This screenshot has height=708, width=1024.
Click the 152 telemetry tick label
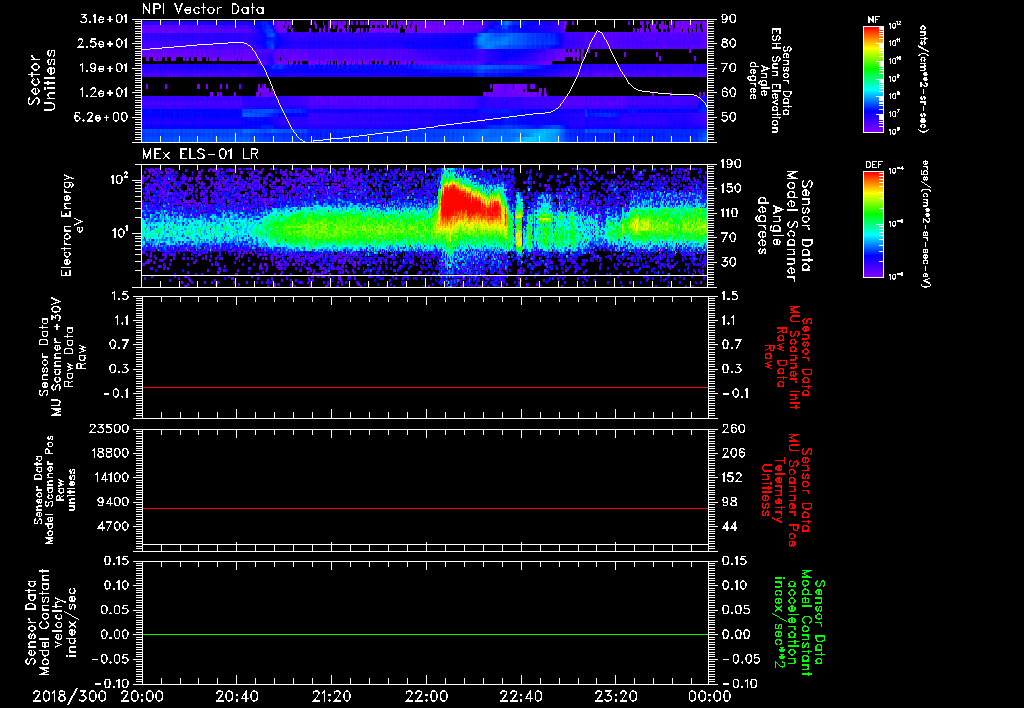click(733, 477)
